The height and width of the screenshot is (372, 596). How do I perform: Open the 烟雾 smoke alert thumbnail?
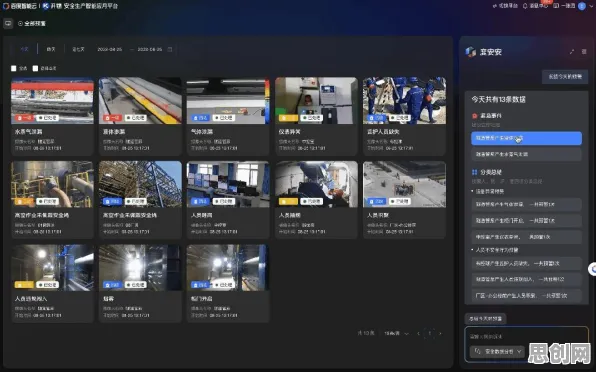tap(140, 268)
